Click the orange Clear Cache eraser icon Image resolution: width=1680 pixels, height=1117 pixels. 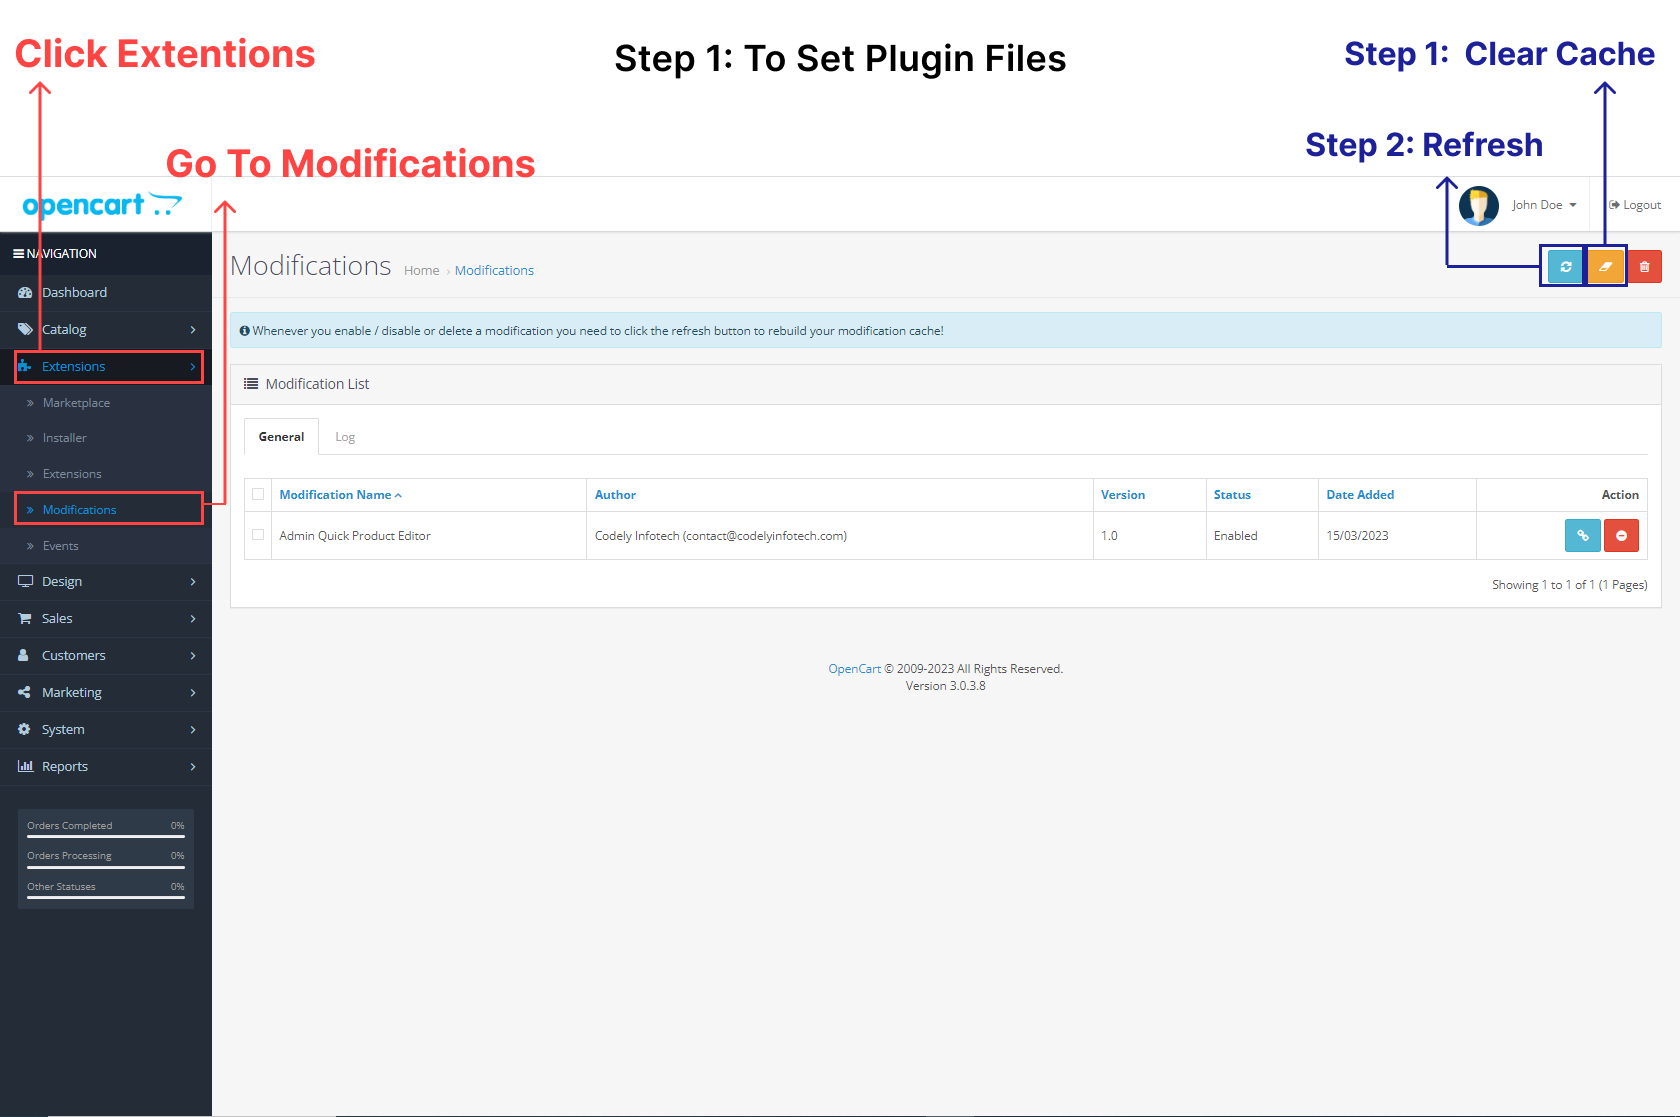(x=1605, y=266)
